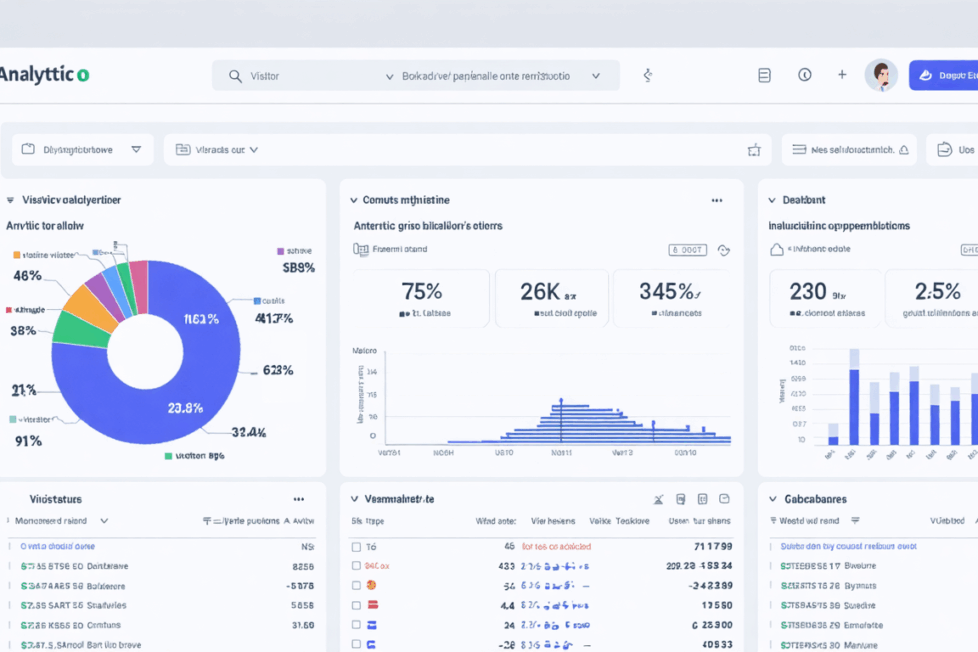Screen dimensions: 978x652
Task: Click the red 'for tes co adoicled' link
Action: pyautogui.click(x=556, y=547)
